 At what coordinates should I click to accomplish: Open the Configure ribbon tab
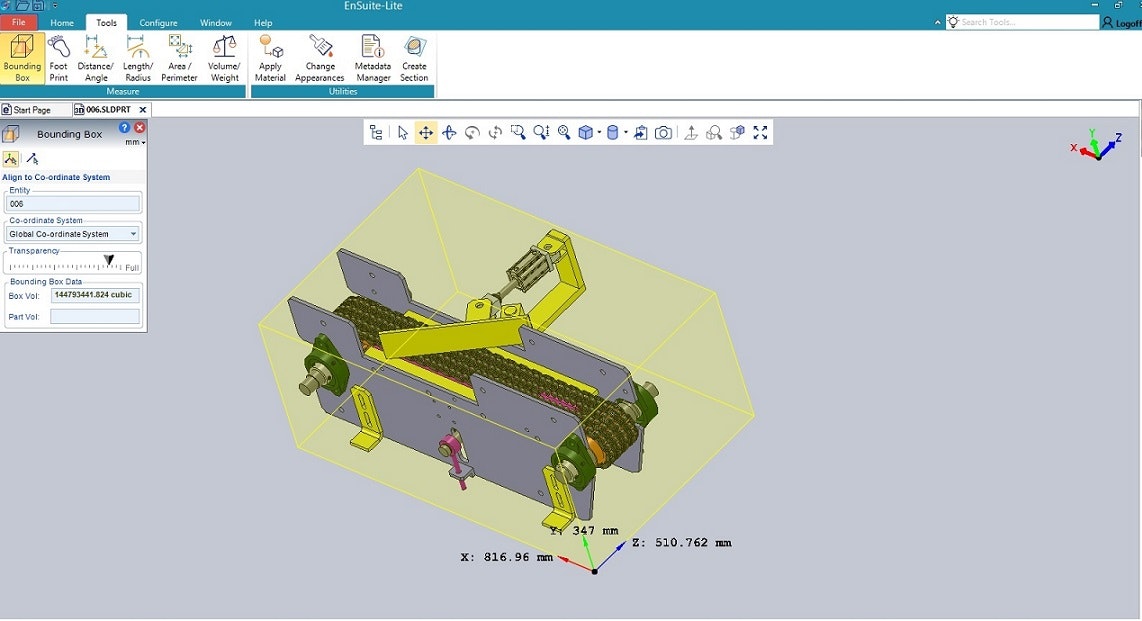158,23
